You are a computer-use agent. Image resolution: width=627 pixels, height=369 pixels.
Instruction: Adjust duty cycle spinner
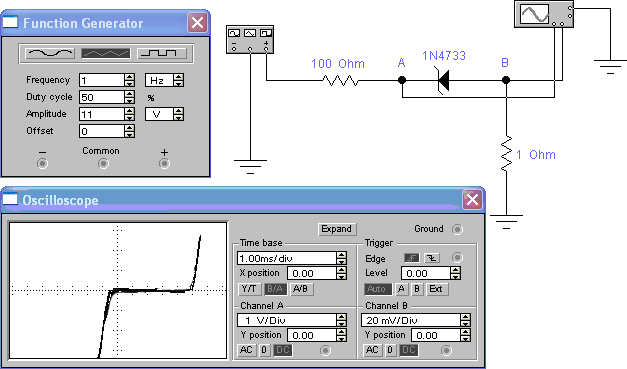(x=129, y=97)
